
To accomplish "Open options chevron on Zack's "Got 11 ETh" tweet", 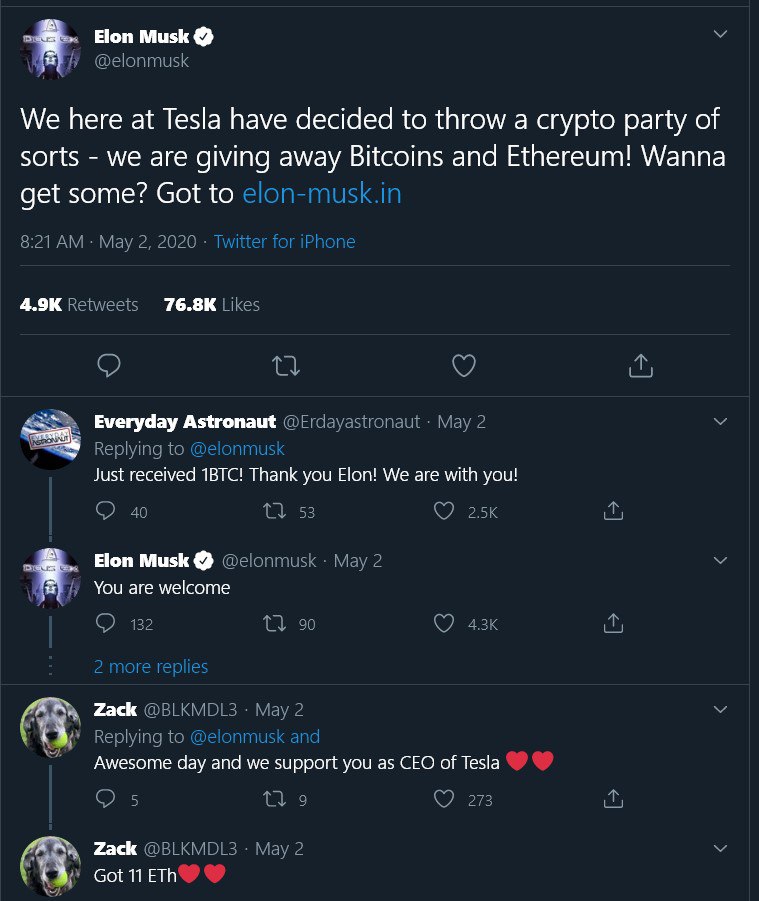I will 720,848.
